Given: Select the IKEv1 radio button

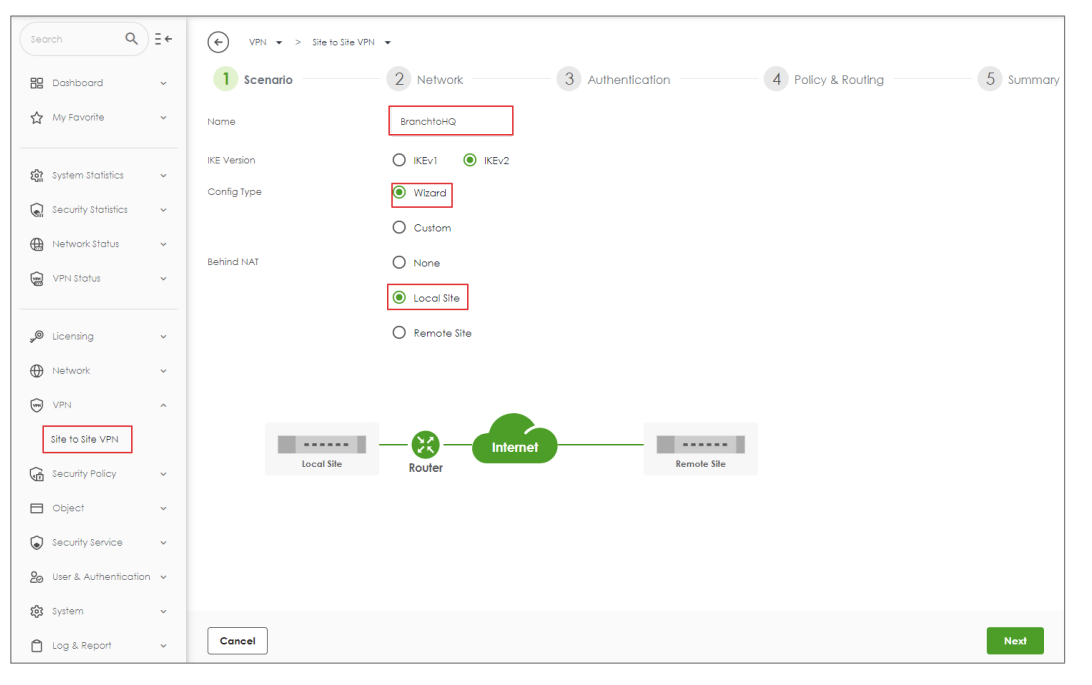Looking at the screenshot, I should click(399, 160).
